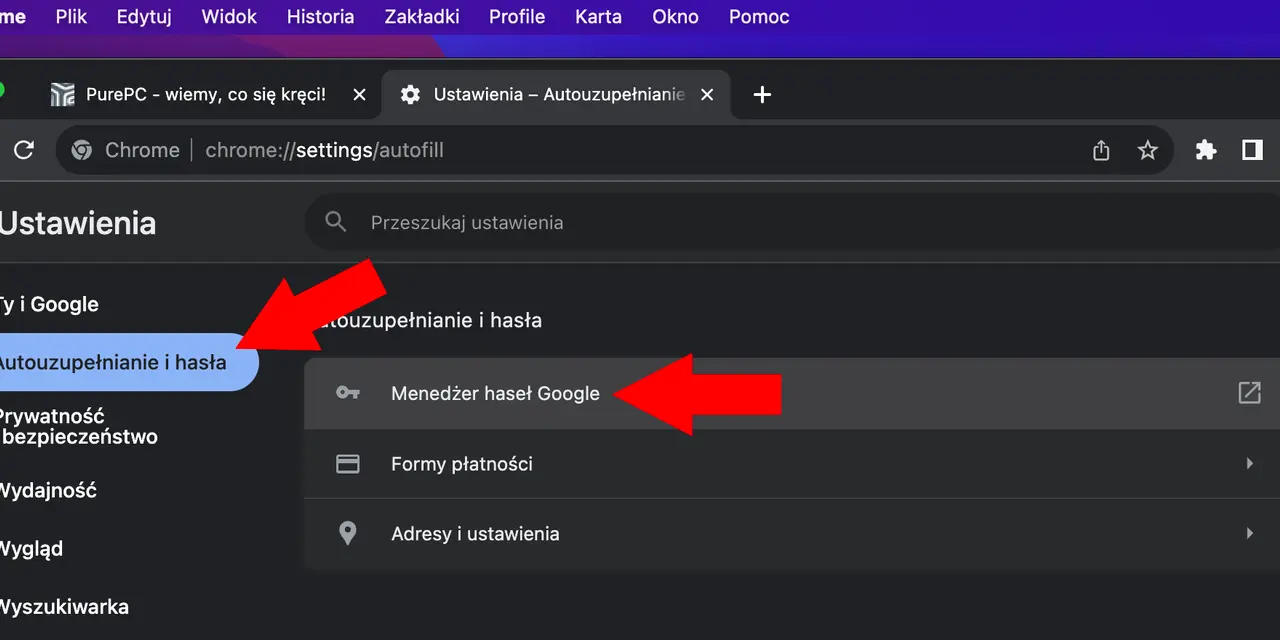Open Wydajność settings section
The height and width of the screenshot is (640, 1280).
pos(48,490)
